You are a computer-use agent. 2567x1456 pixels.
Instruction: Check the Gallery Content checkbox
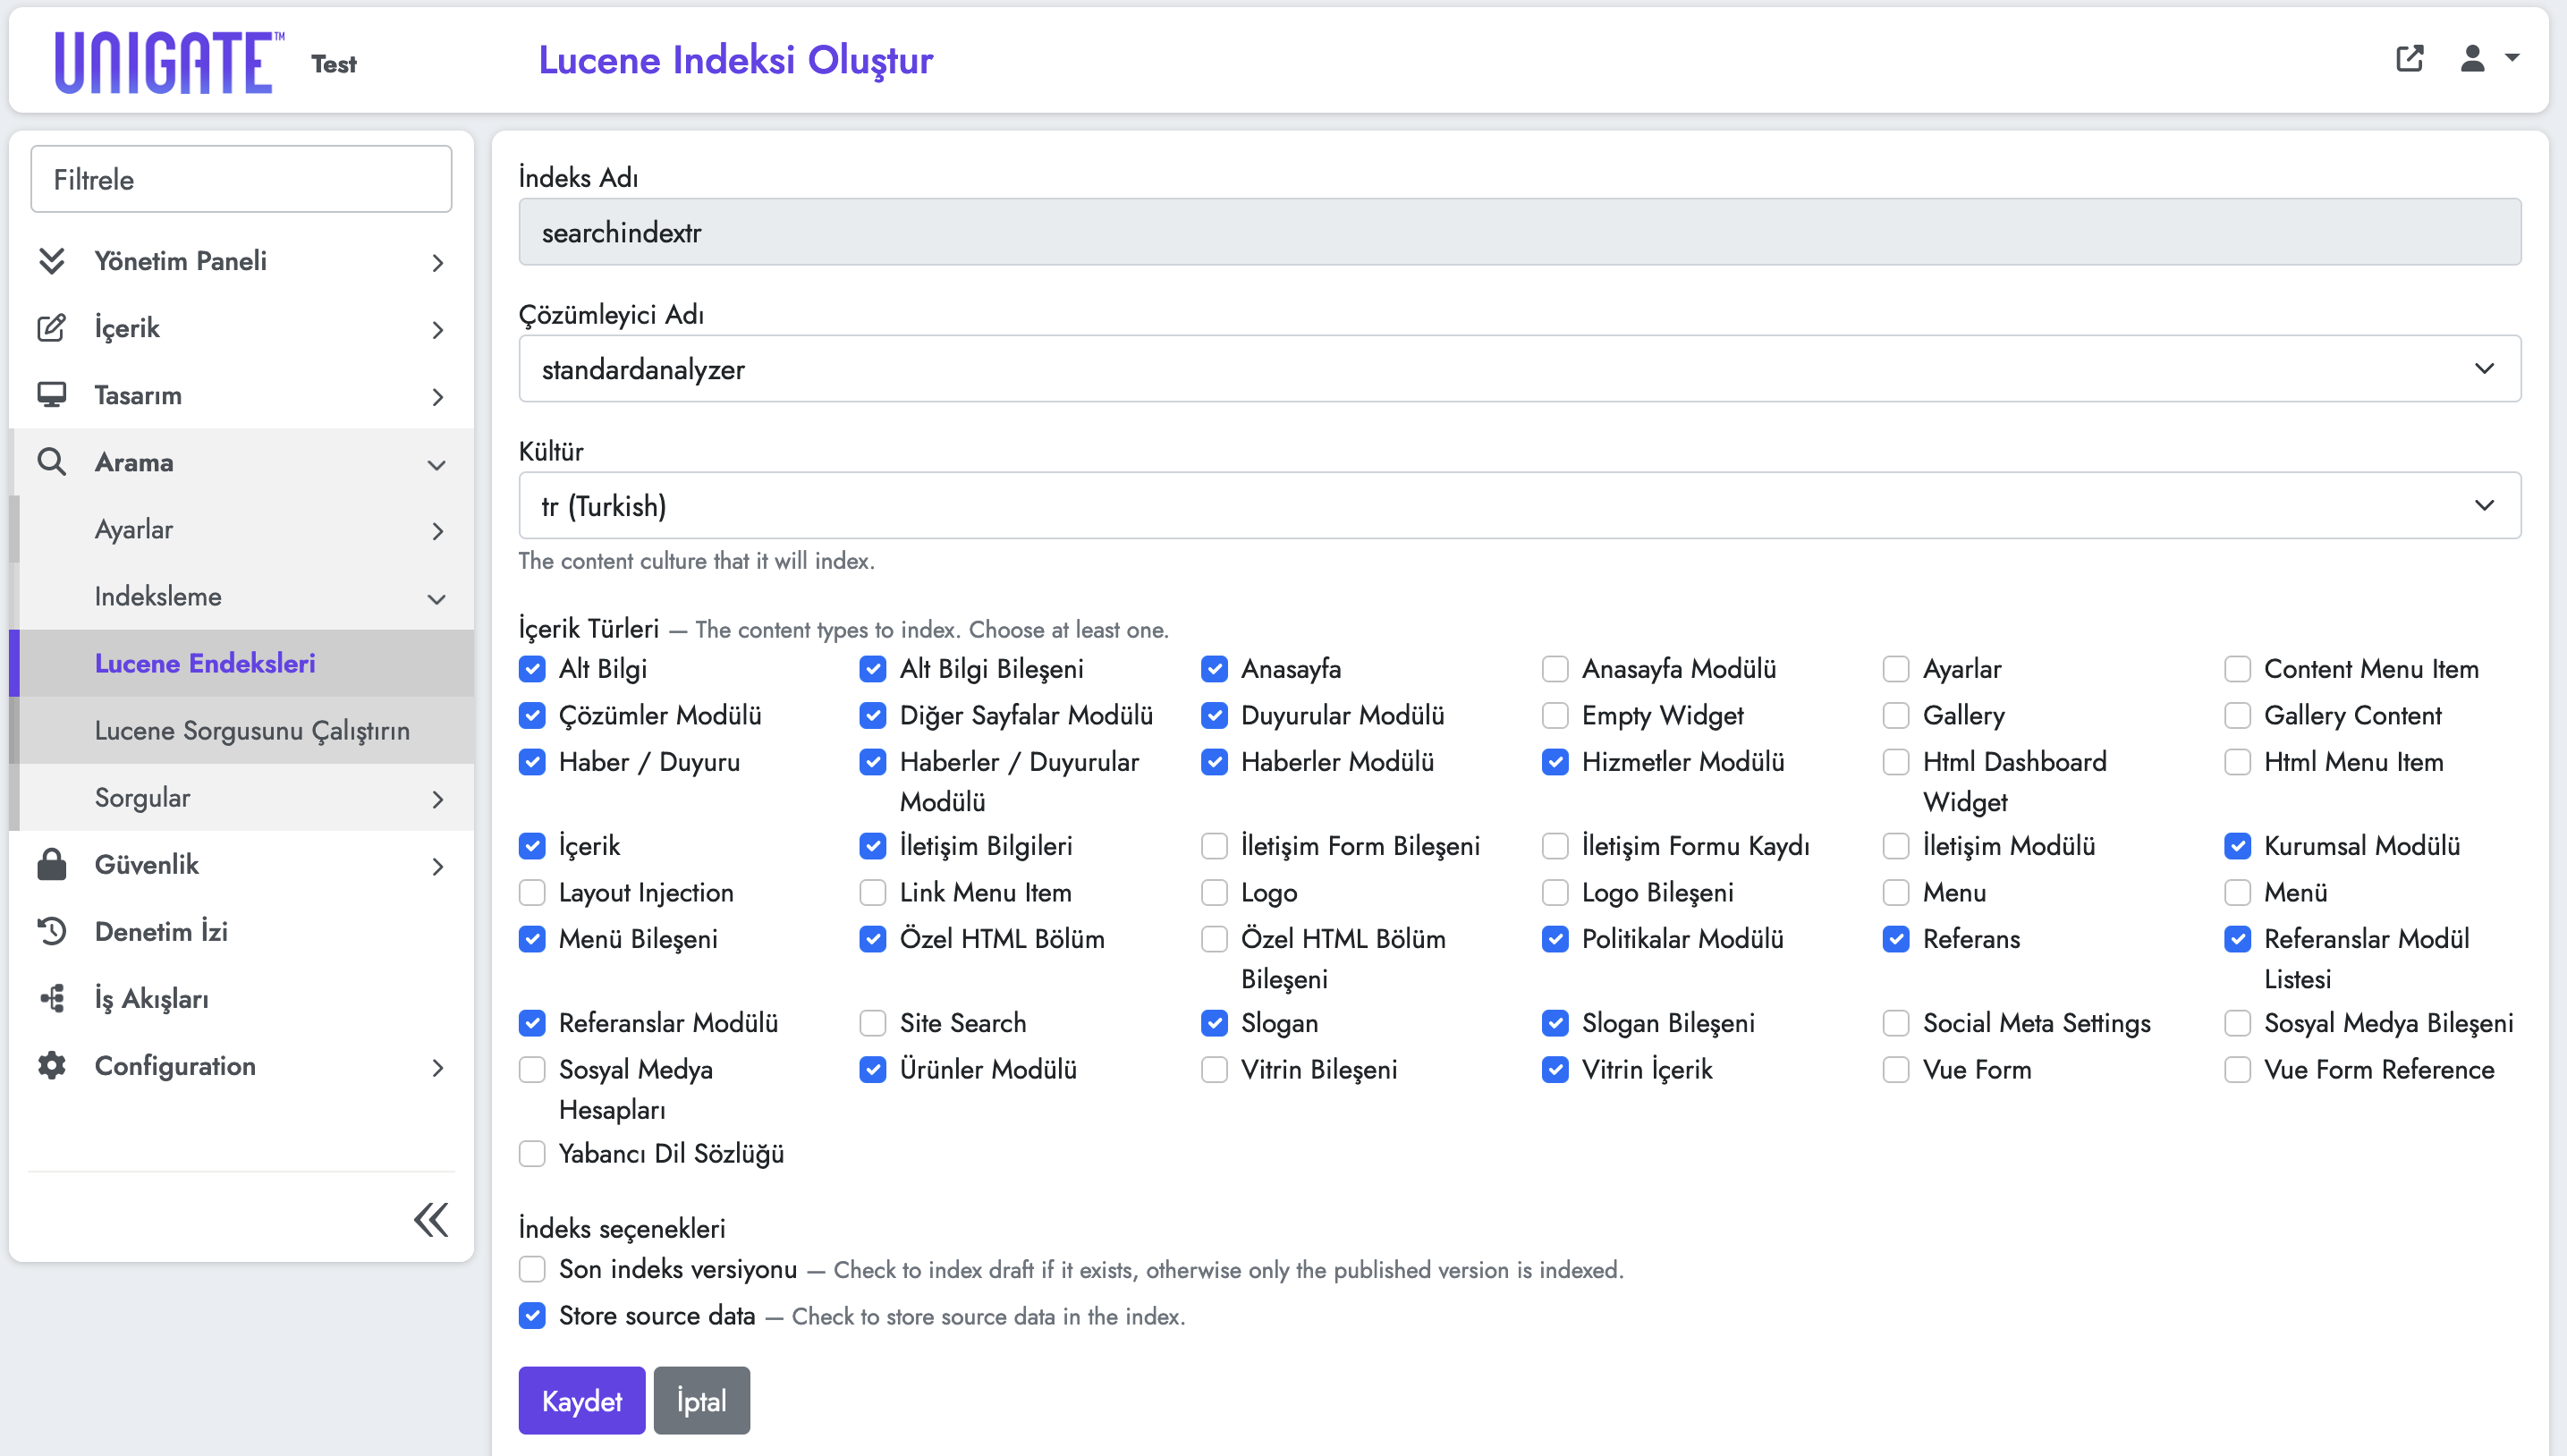[2237, 715]
